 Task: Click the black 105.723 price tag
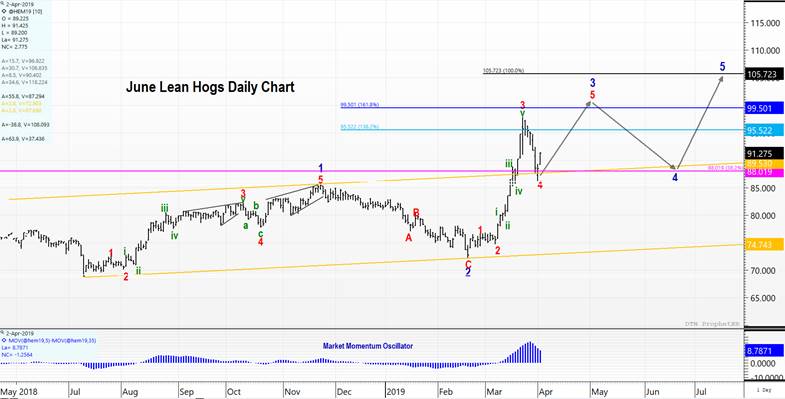pos(764,74)
